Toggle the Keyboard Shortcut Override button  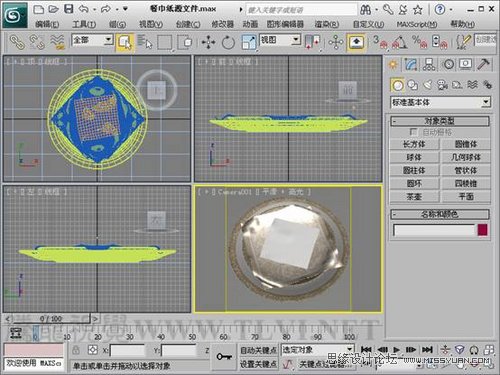coord(356,42)
